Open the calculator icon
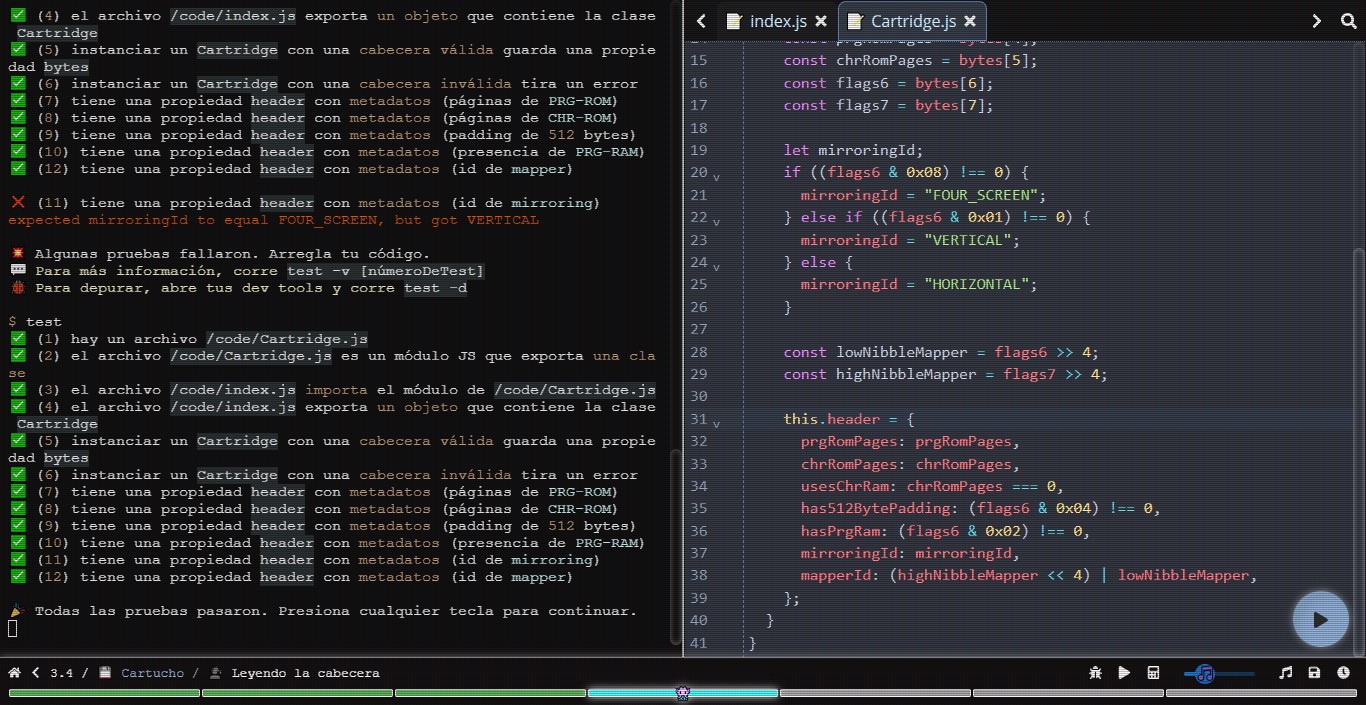This screenshot has width=1366, height=705. coord(1152,673)
